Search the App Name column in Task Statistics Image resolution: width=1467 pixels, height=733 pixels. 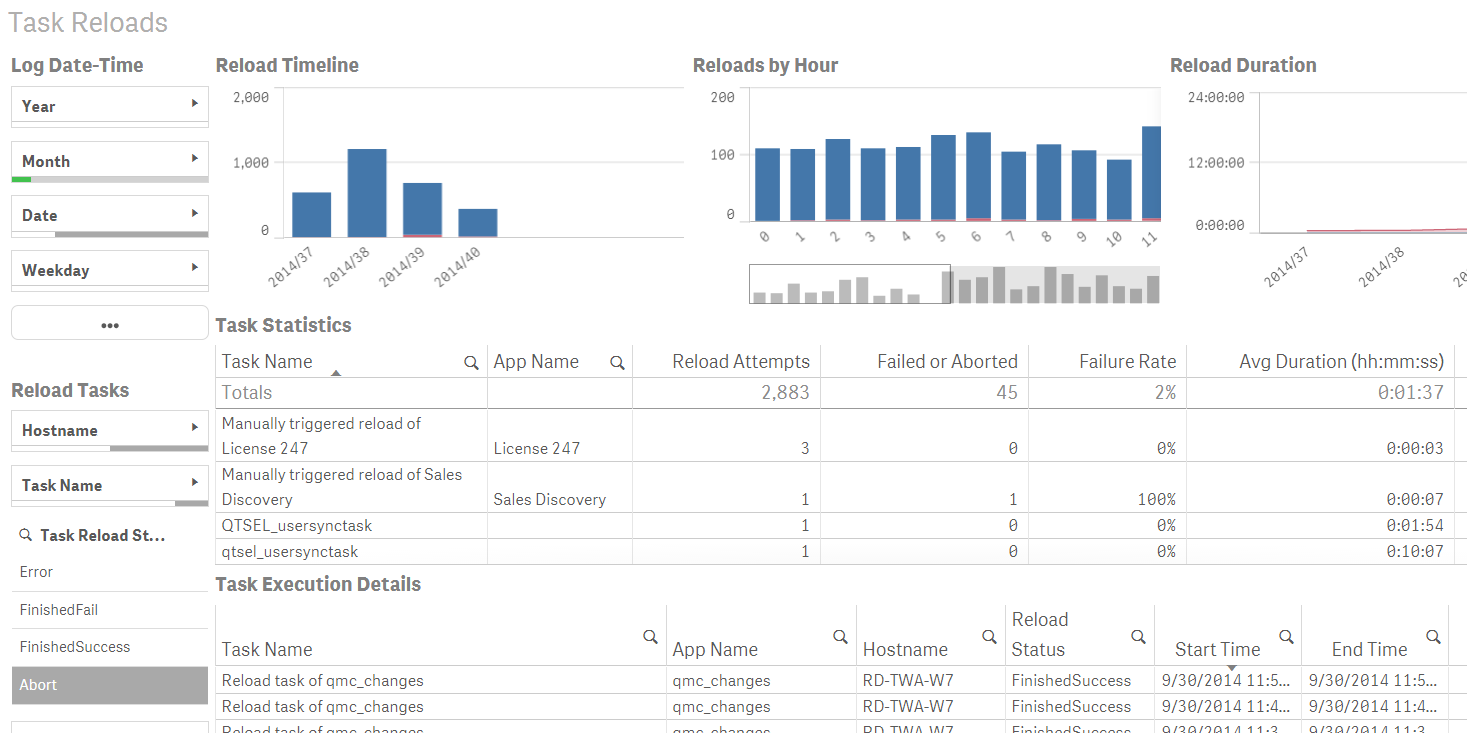(617, 363)
